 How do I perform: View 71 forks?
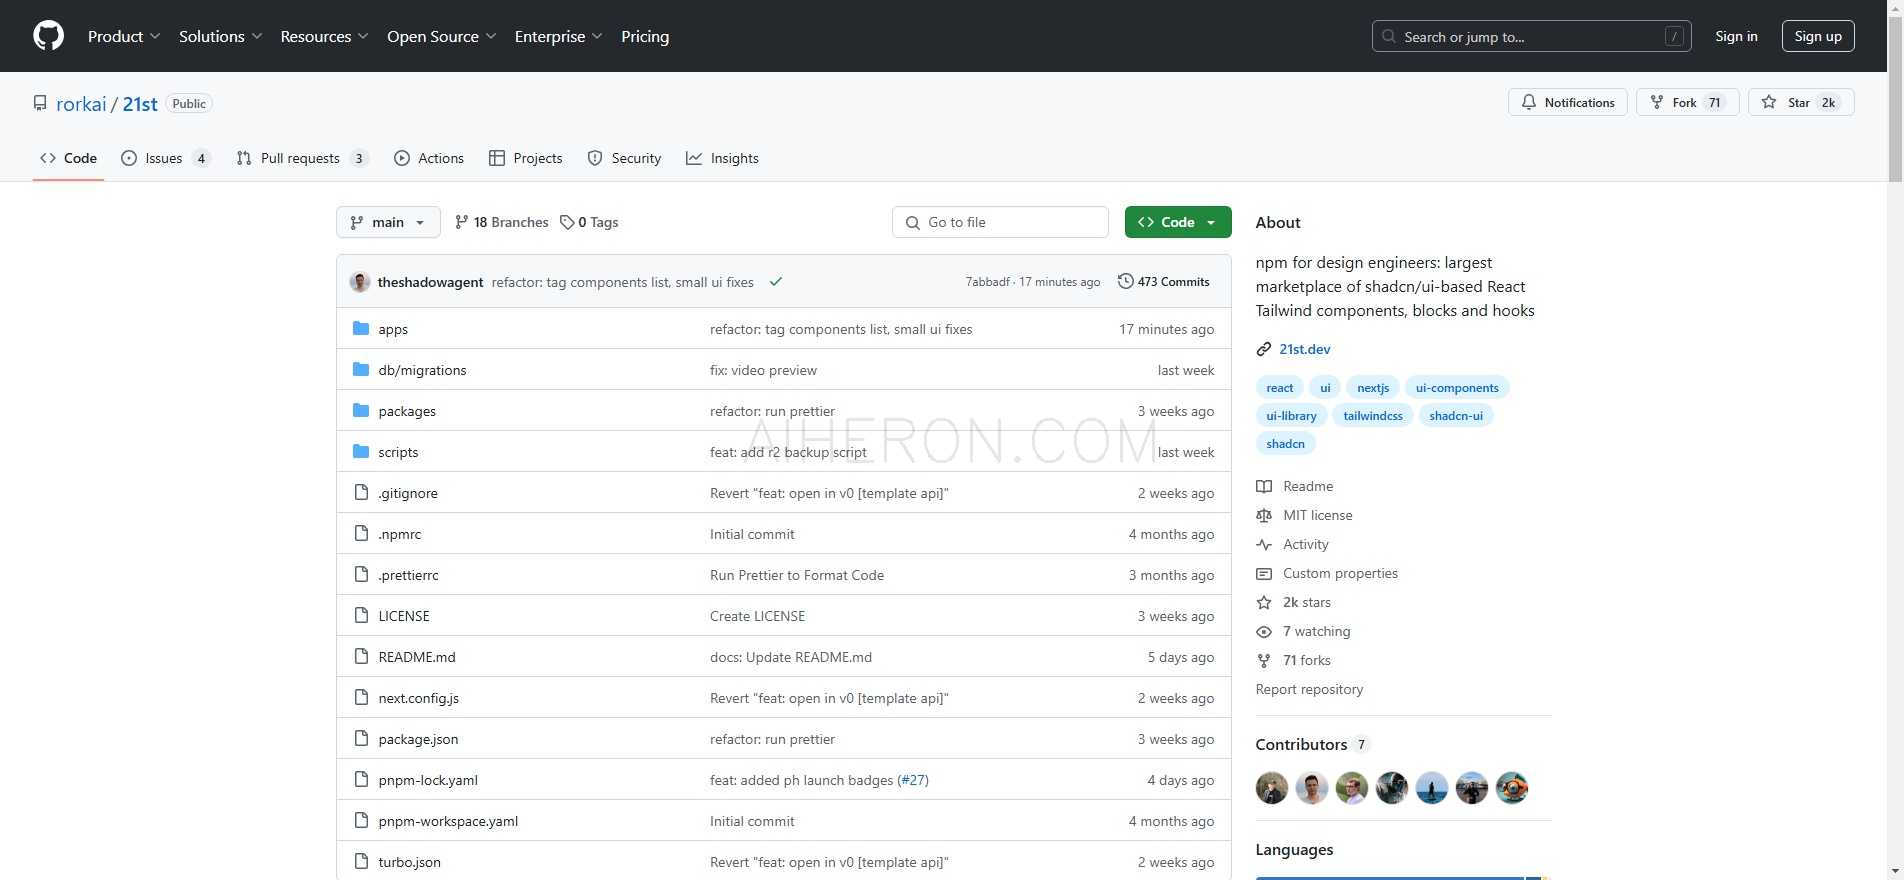[1294, 660]
